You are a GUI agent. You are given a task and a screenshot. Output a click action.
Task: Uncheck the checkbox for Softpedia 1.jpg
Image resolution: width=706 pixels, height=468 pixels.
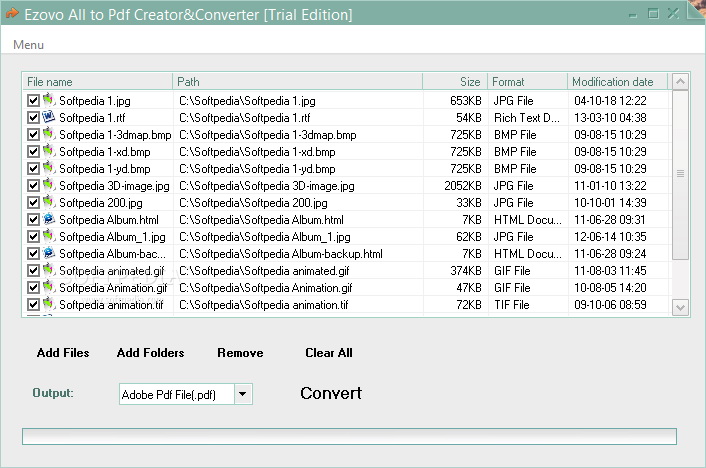(x=33, y=100)
